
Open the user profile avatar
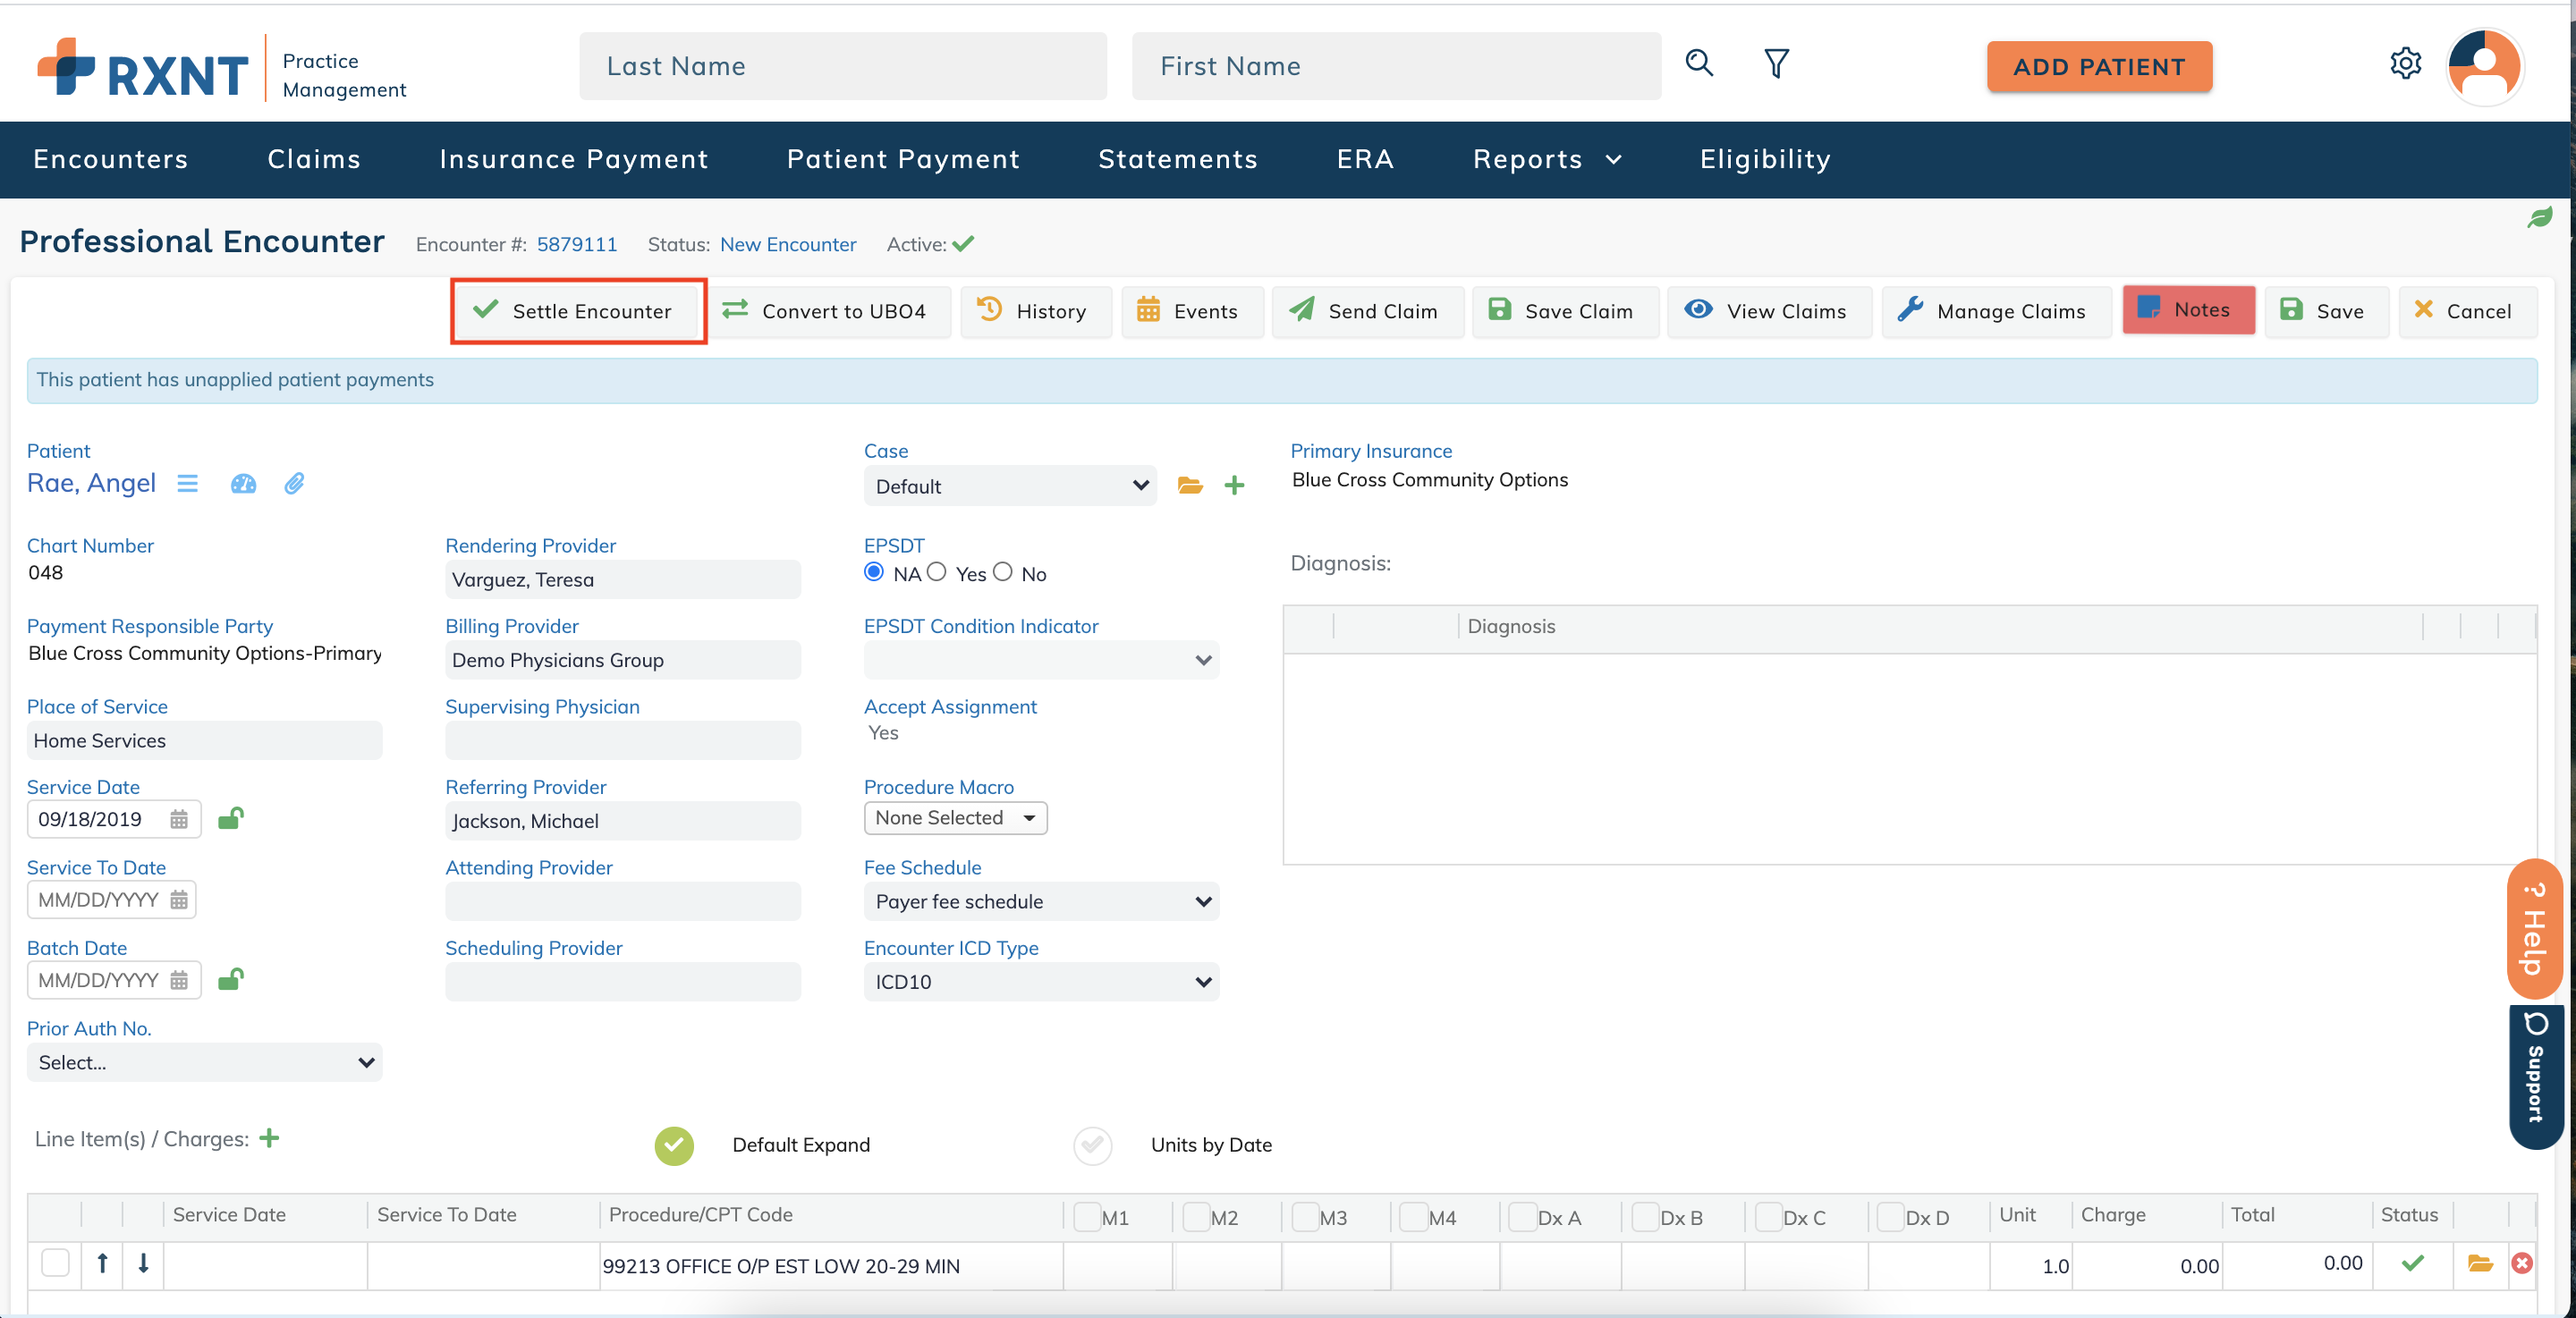[2484, 66]
